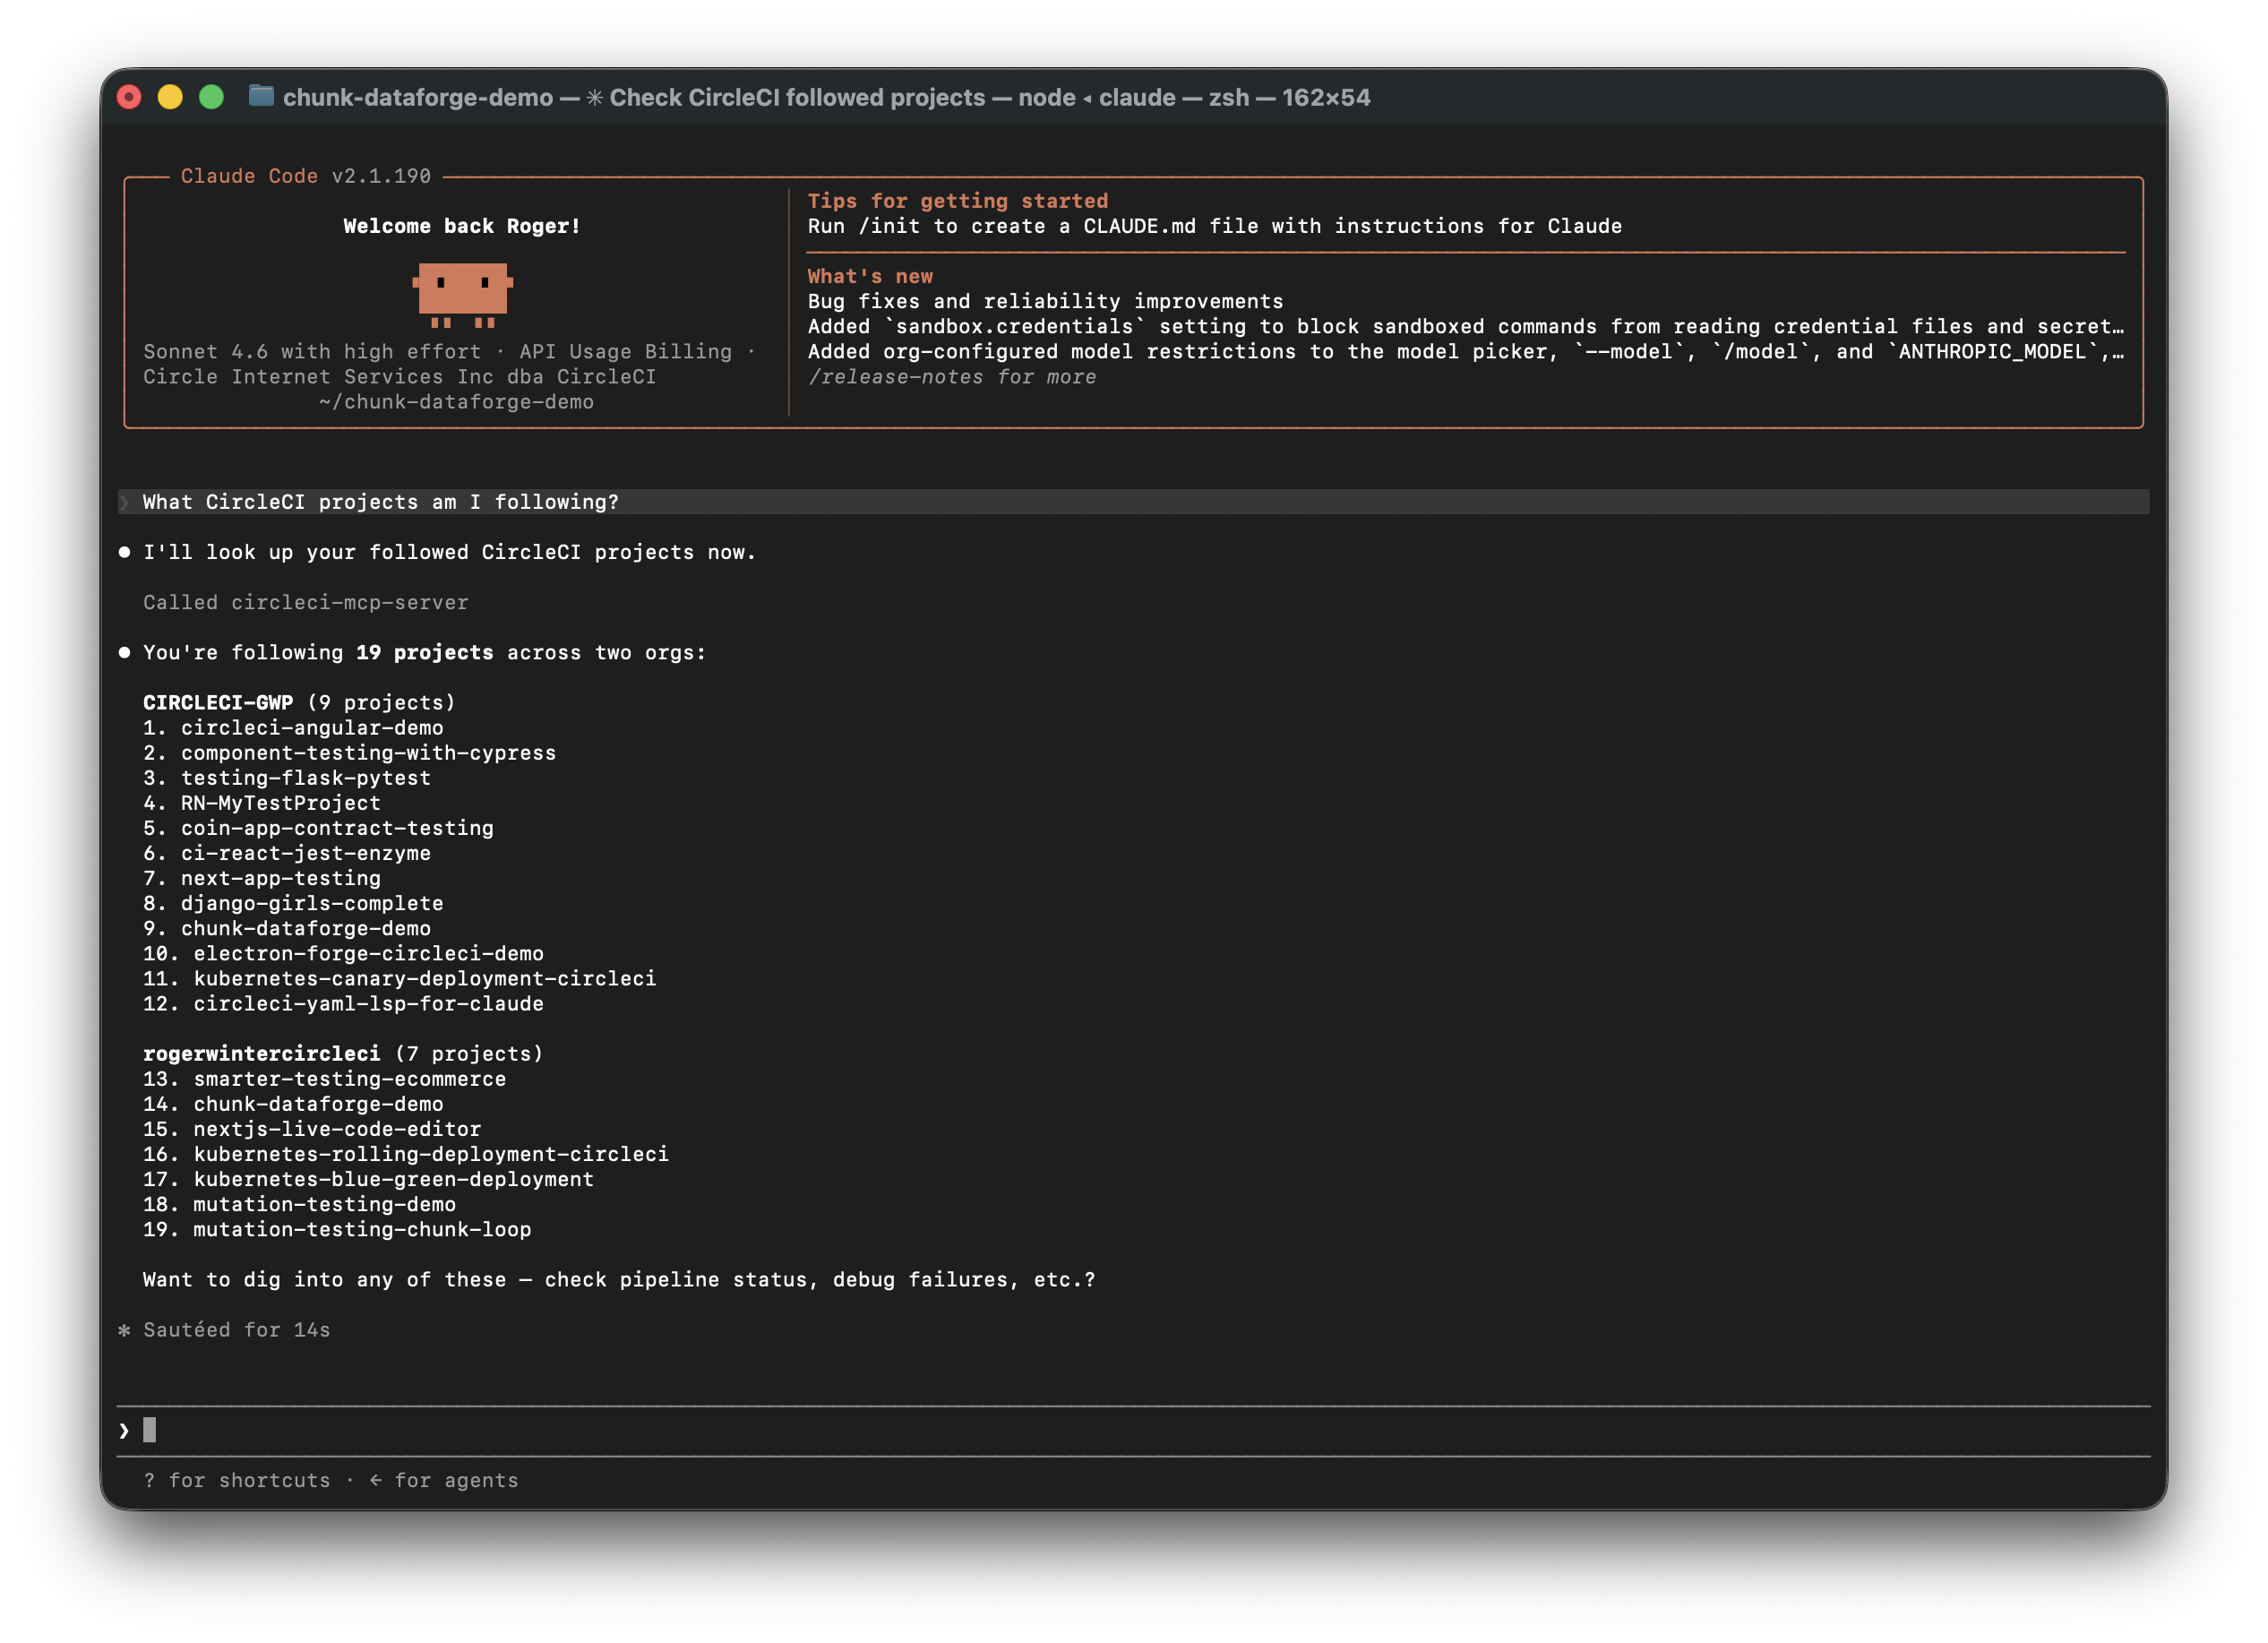
Task: Click "I'll look up your followed CircleCI projects" line
Action: pyautogui.click(x=449, y=552)
